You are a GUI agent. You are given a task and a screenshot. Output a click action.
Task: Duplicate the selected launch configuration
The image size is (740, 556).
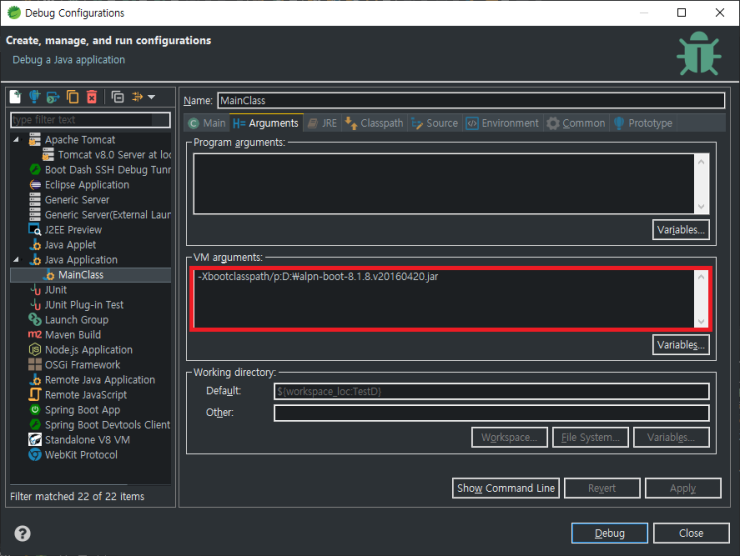[x=72, y=97]
